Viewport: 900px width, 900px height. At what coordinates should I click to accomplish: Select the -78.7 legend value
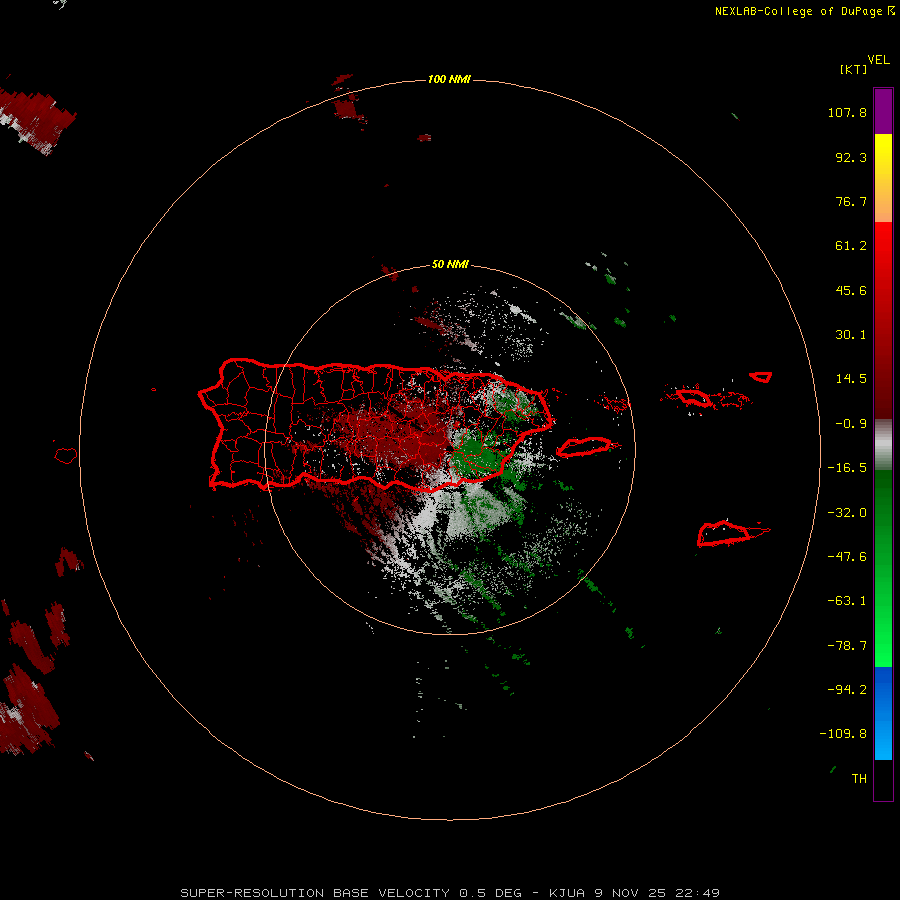click(x=847, y=646)
